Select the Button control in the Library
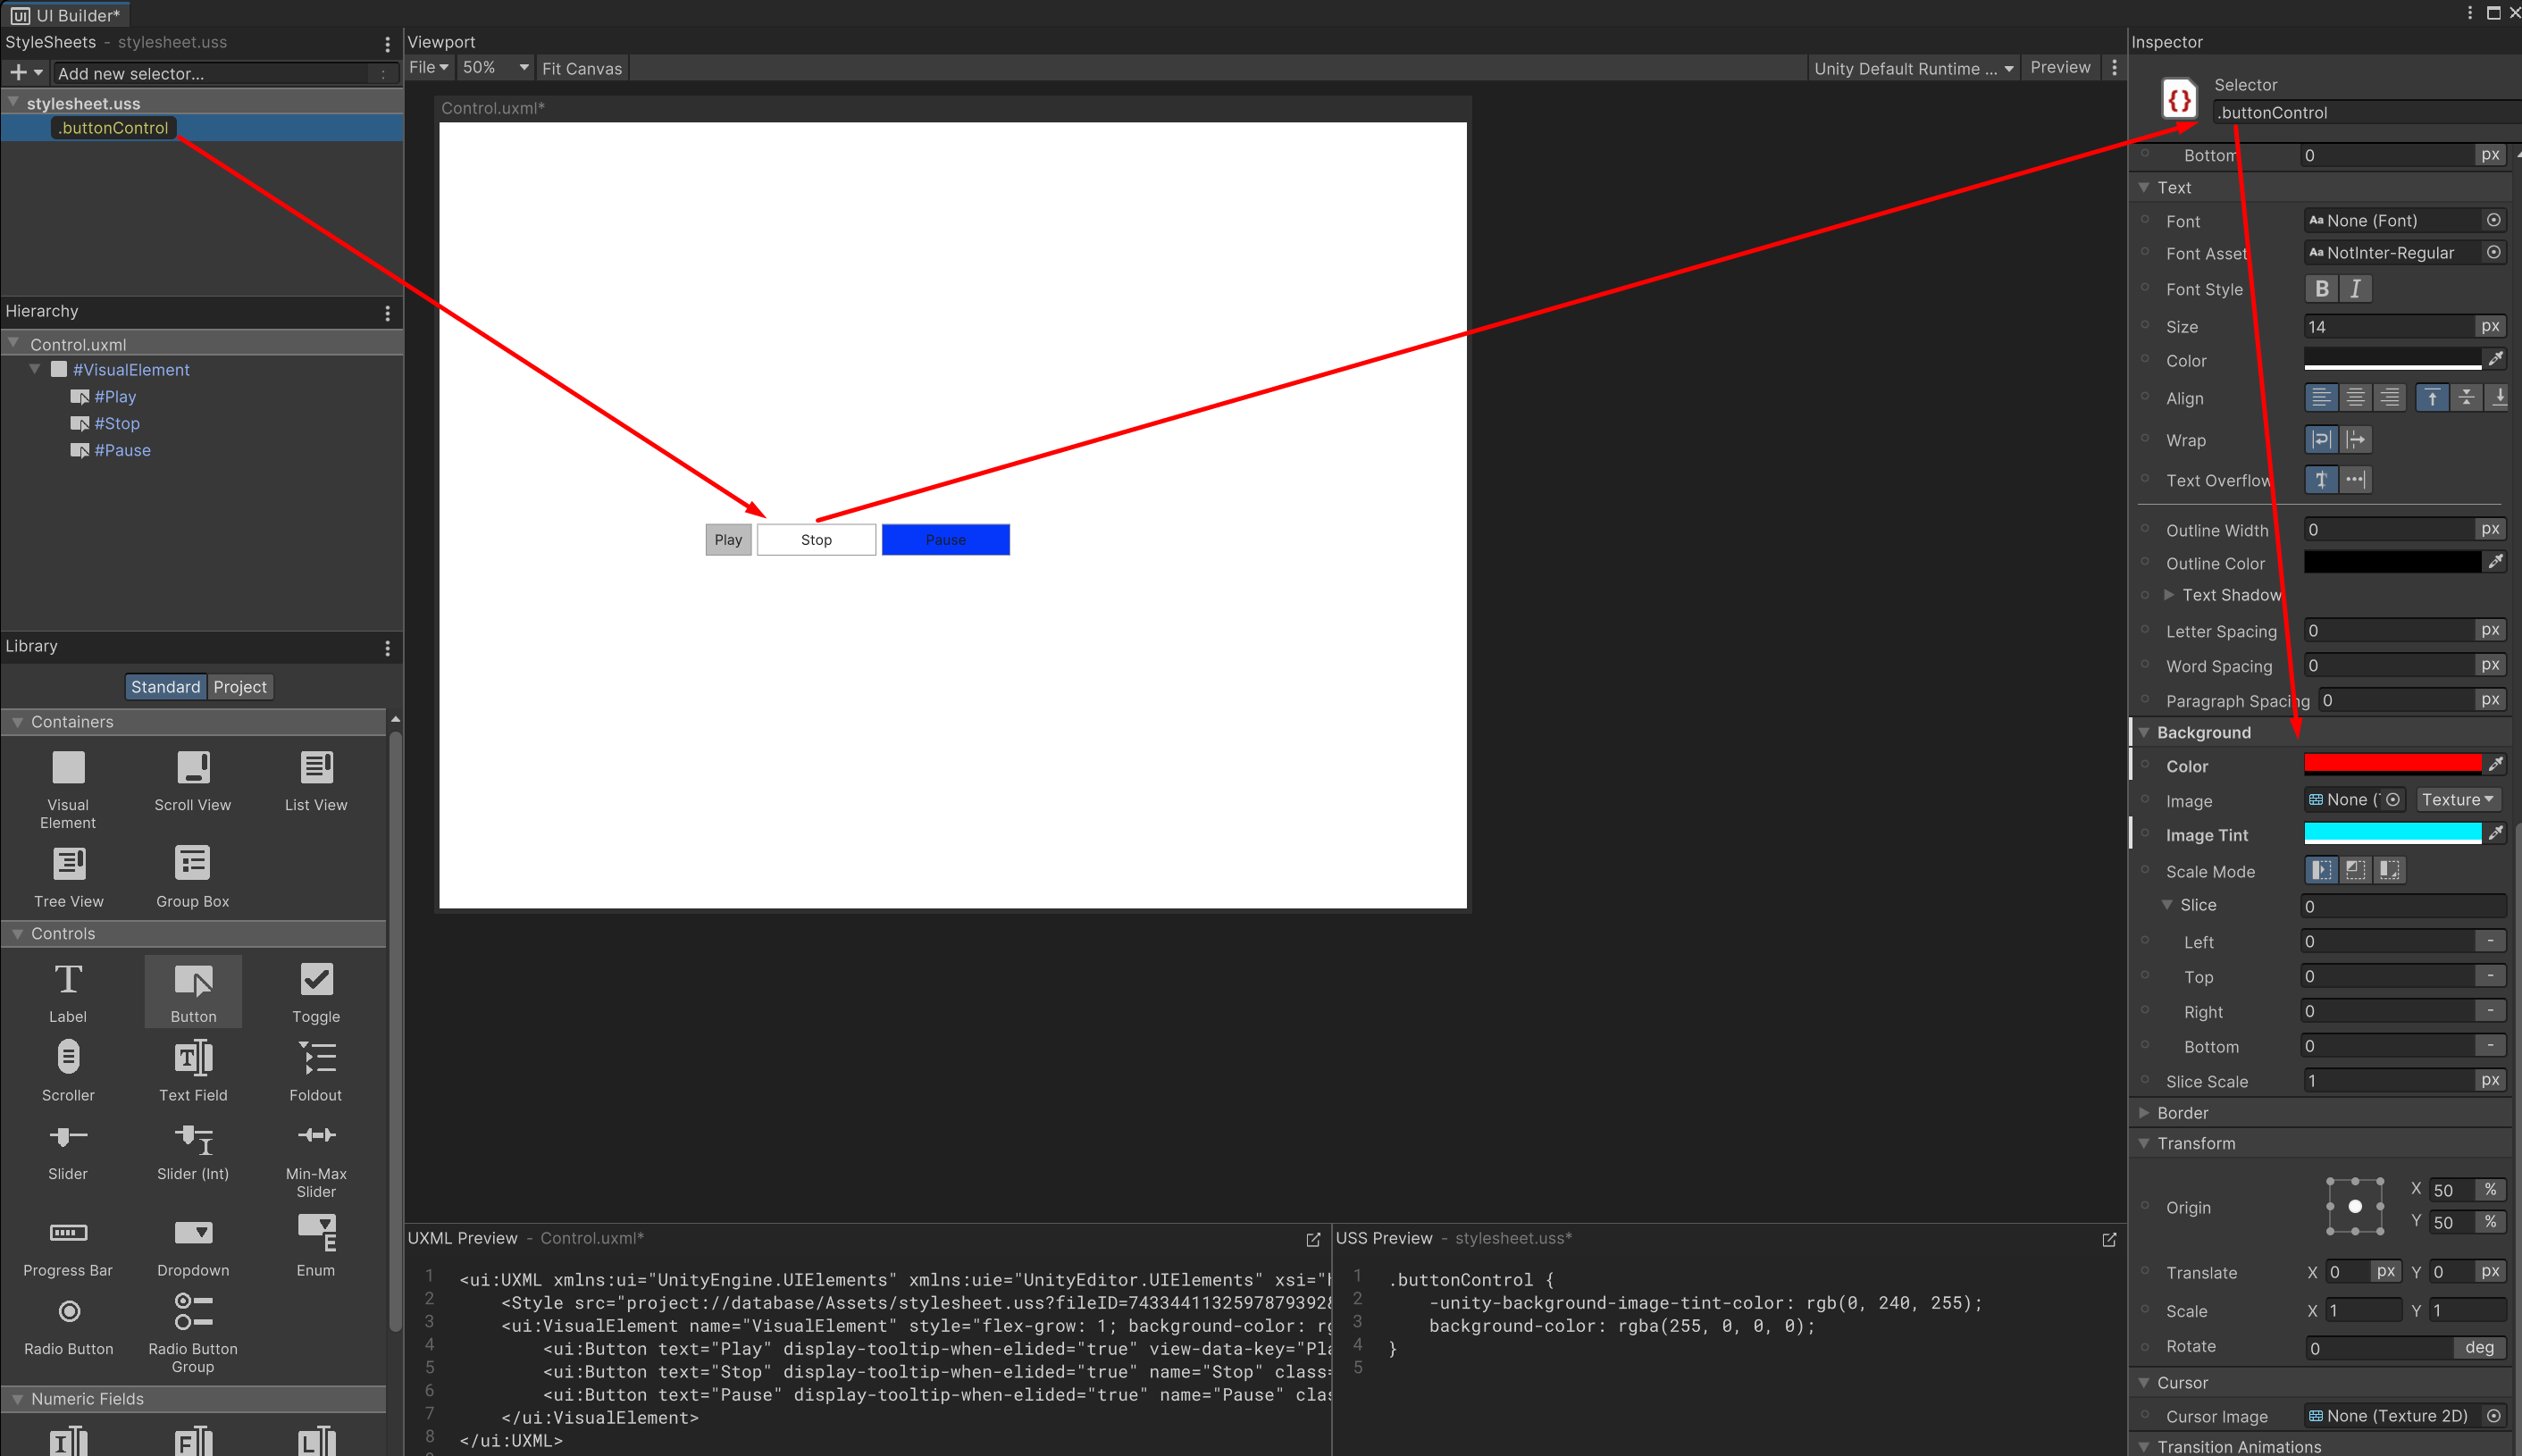 tap(193, 990)
